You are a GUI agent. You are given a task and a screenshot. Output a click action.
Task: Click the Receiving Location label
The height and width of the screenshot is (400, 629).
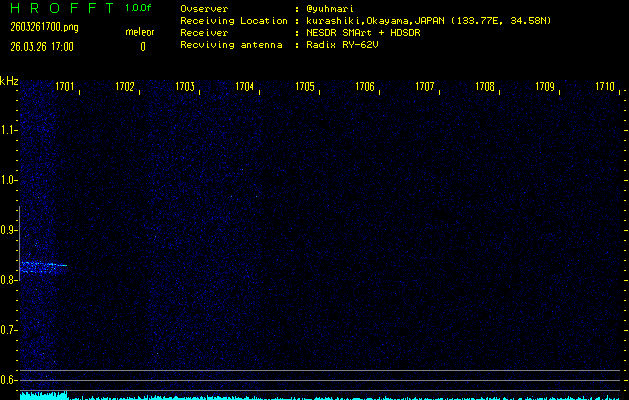pyautogui.click(x=234, y=21)
